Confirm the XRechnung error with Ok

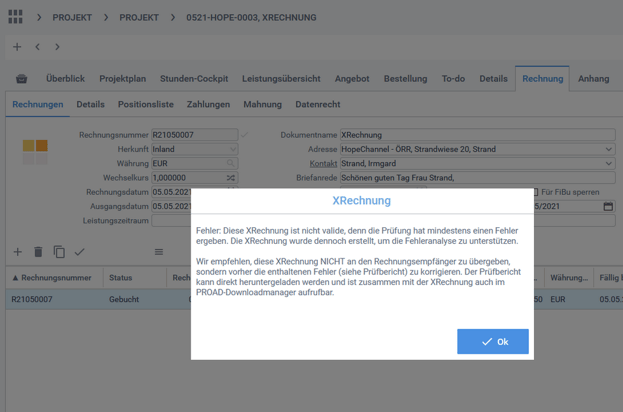point(493,341)
